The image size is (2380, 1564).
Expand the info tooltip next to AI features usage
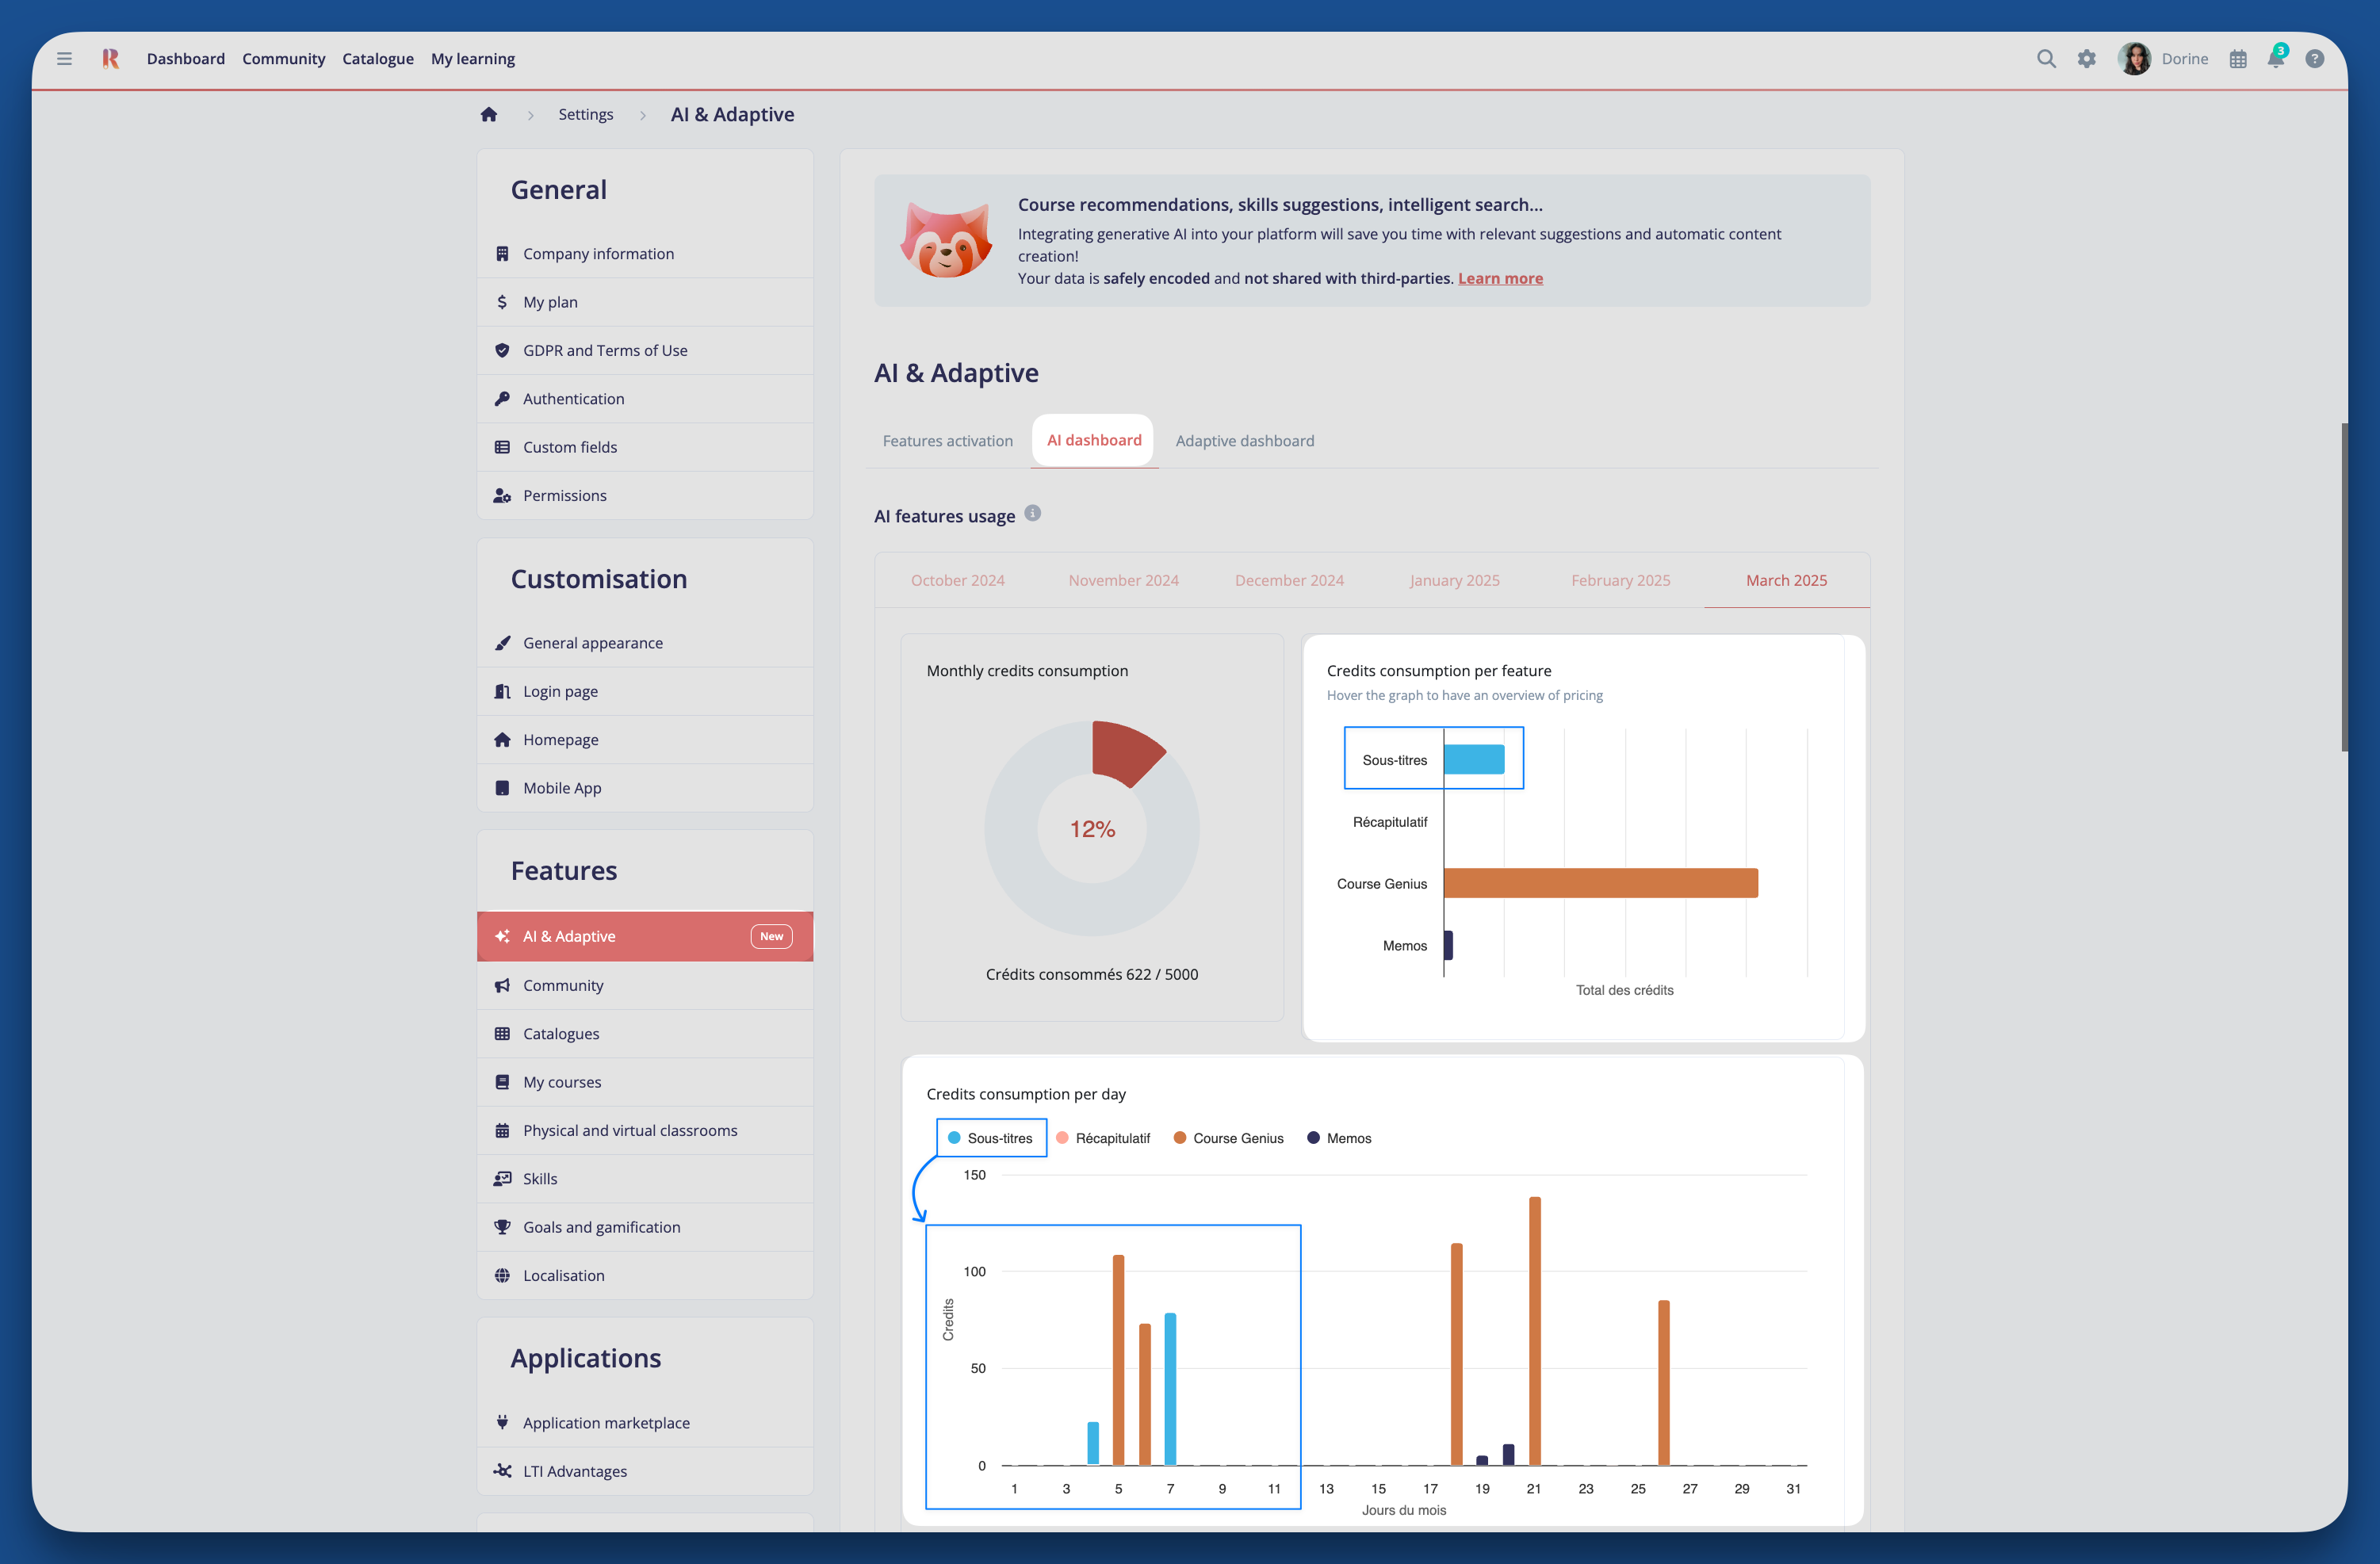1033,514
